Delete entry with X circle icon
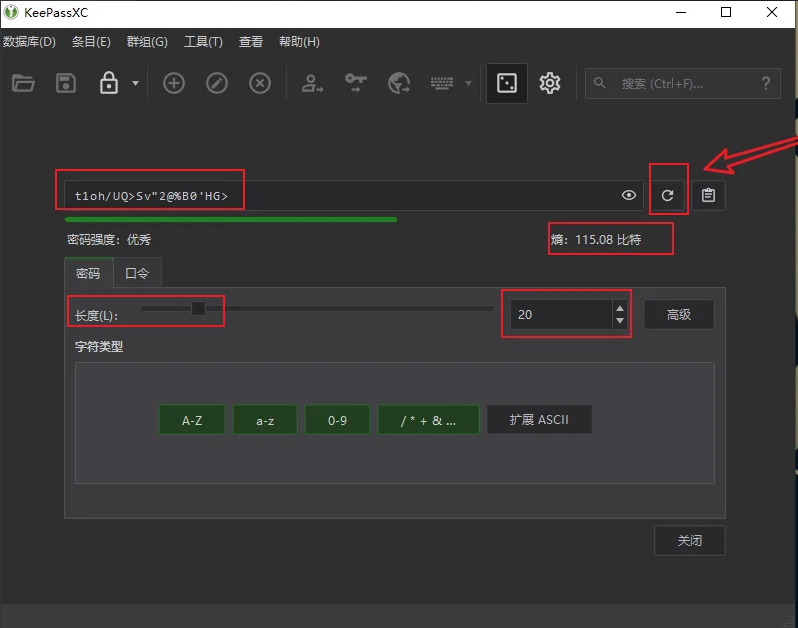Image resolution: width=798 pixels, height=628 pixels. 260,83
